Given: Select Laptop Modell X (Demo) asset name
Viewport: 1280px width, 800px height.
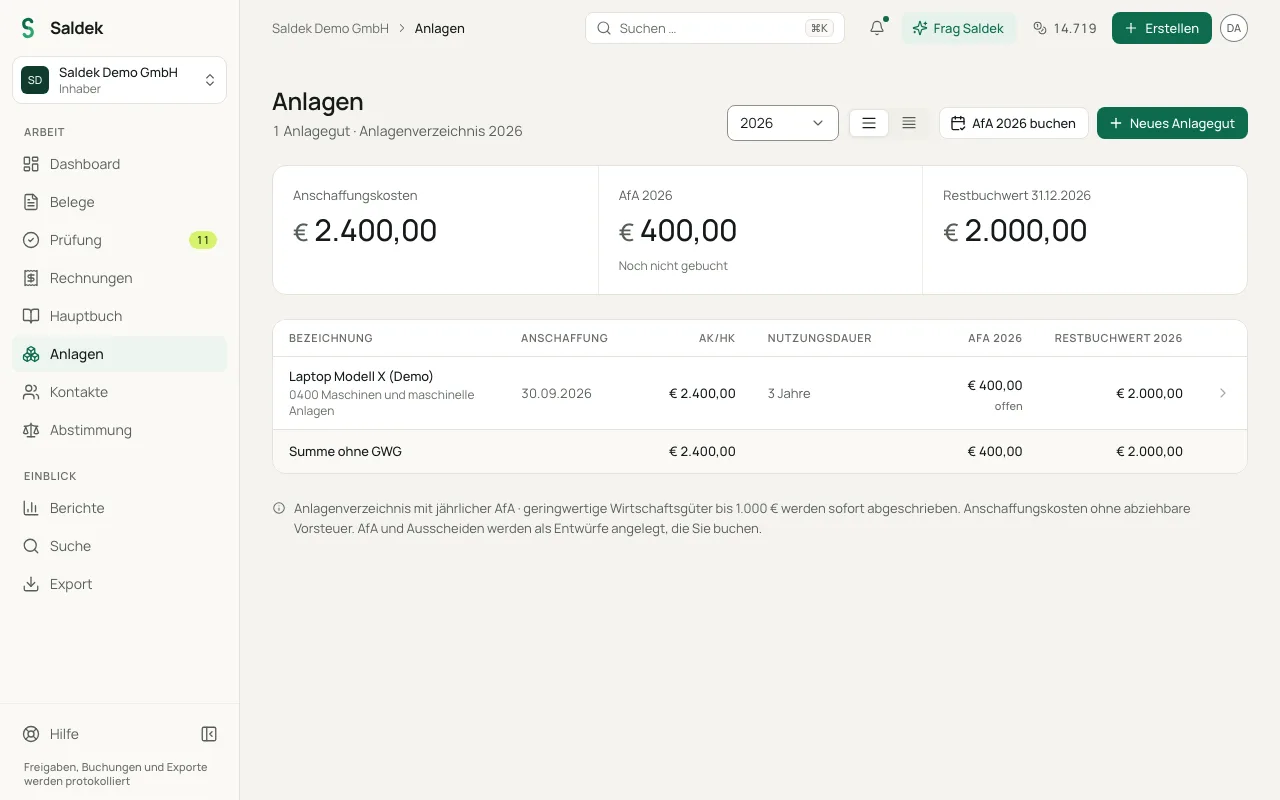Looking at the screenshot, I should tap(361, 376).
